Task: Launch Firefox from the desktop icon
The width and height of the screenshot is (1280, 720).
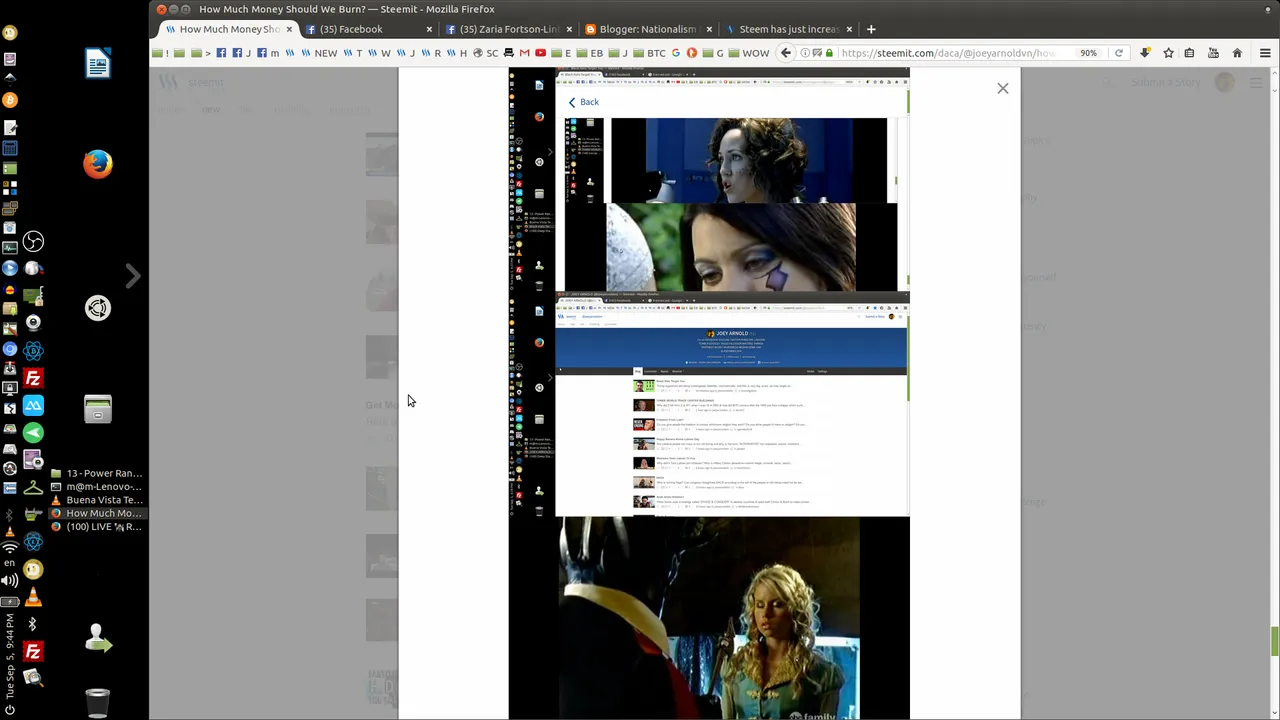Action: (97, 164)
